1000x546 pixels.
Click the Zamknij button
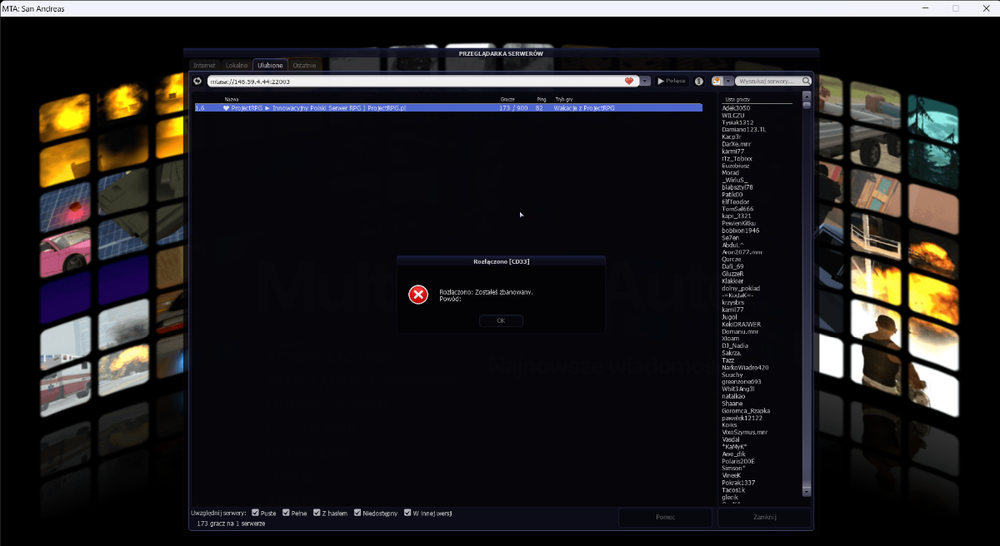(765, 517)
